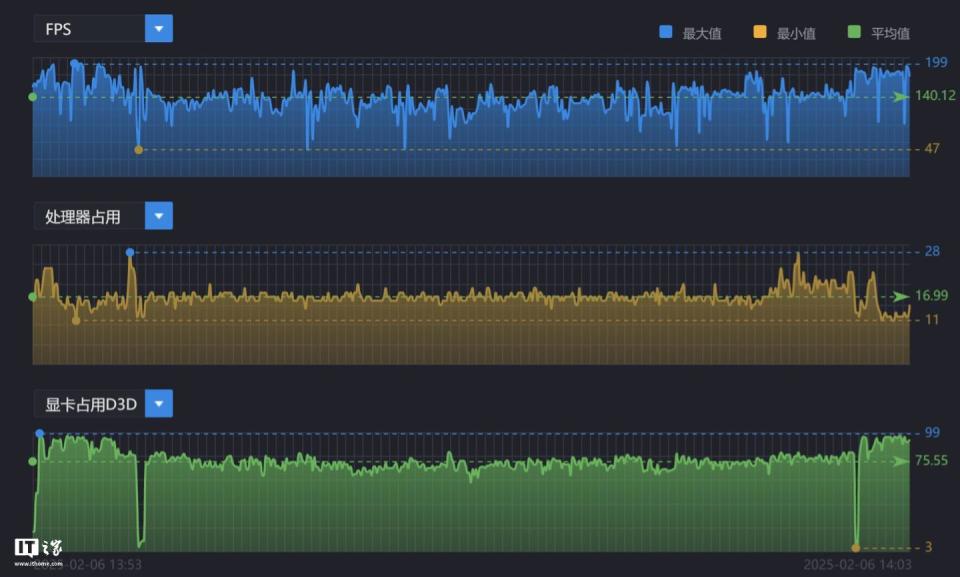Select the FPS maximum point marker dot
The image size is (960, 577).
pyautogui.click(x=74, y=63)
